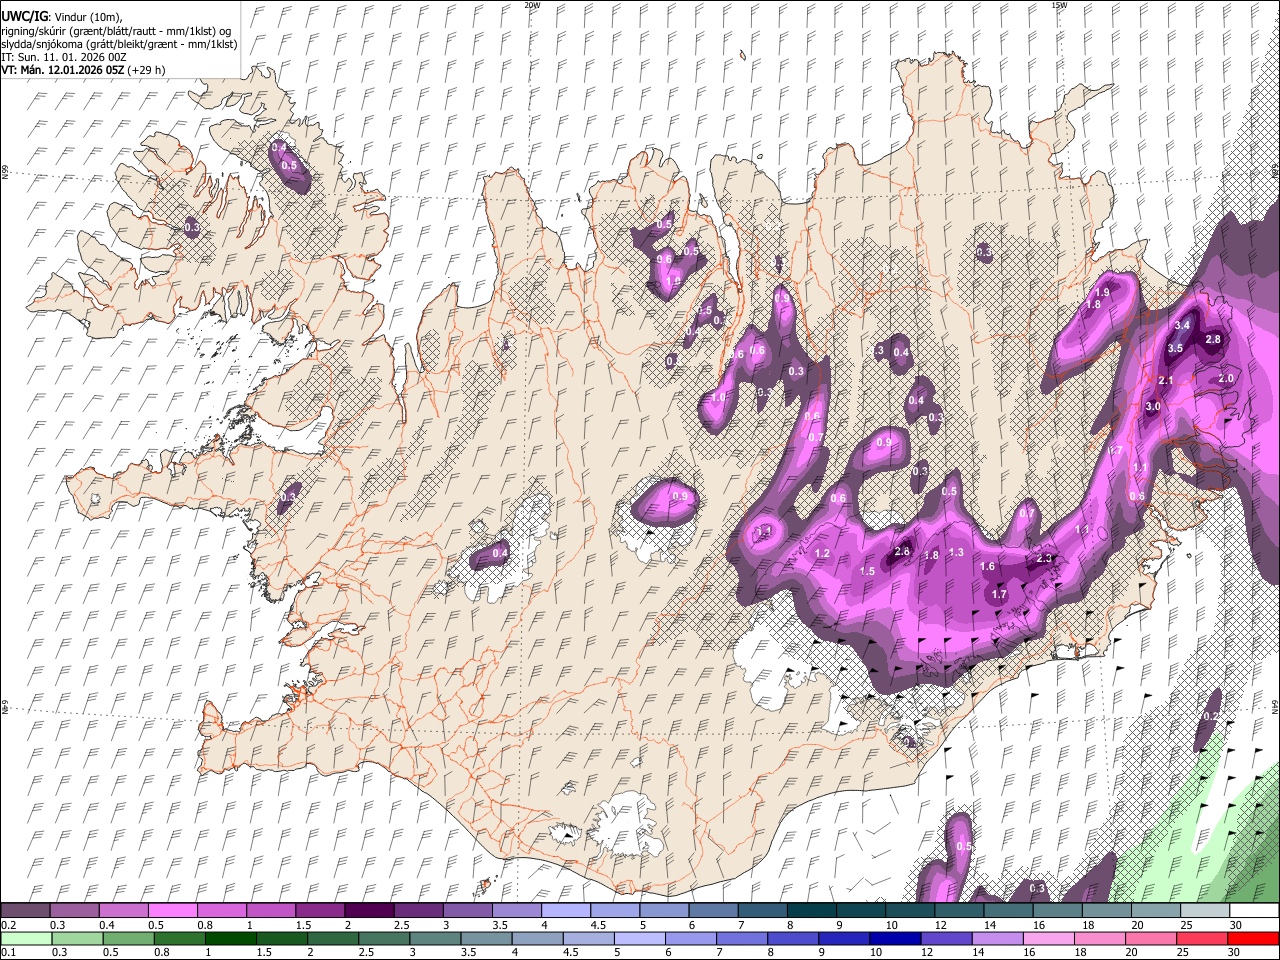This screenshot has height=960, width=1280.
Task: Click the 1.3 precipitation value on the map
Action: tap(956, 553)
